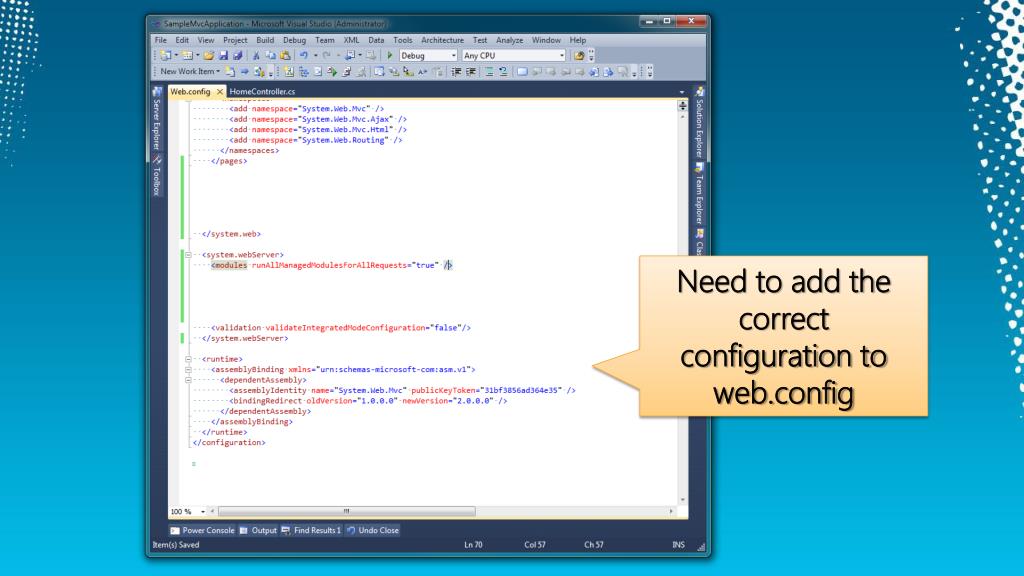Switch to the HomeController.cs tab
Viewport: 1024px width, 576px height.
[x=263, y=91]
